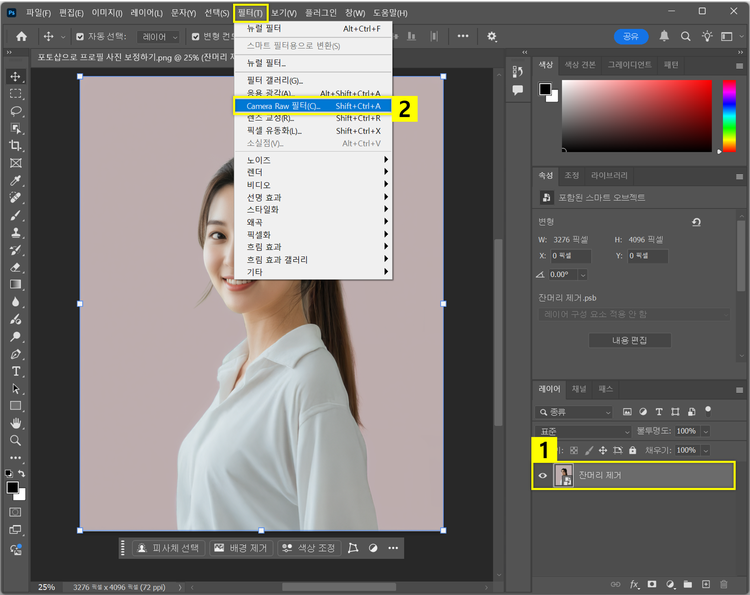Open the 표준 blend mode dropdown
The width and height of the screenshot is (750, 595).
click(584, 431)
